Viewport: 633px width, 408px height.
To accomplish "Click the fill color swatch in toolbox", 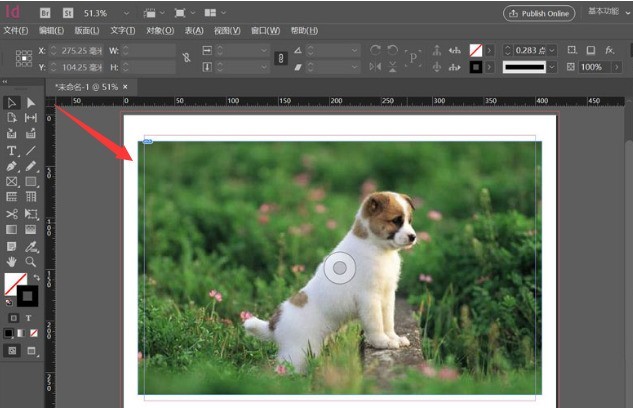I will (16, 284).
